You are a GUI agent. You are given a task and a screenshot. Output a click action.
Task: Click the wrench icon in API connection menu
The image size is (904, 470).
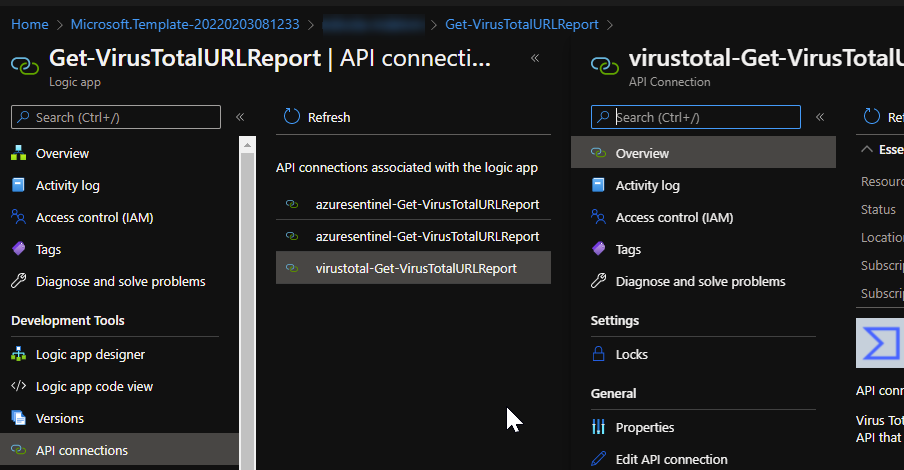click(598, 281)
